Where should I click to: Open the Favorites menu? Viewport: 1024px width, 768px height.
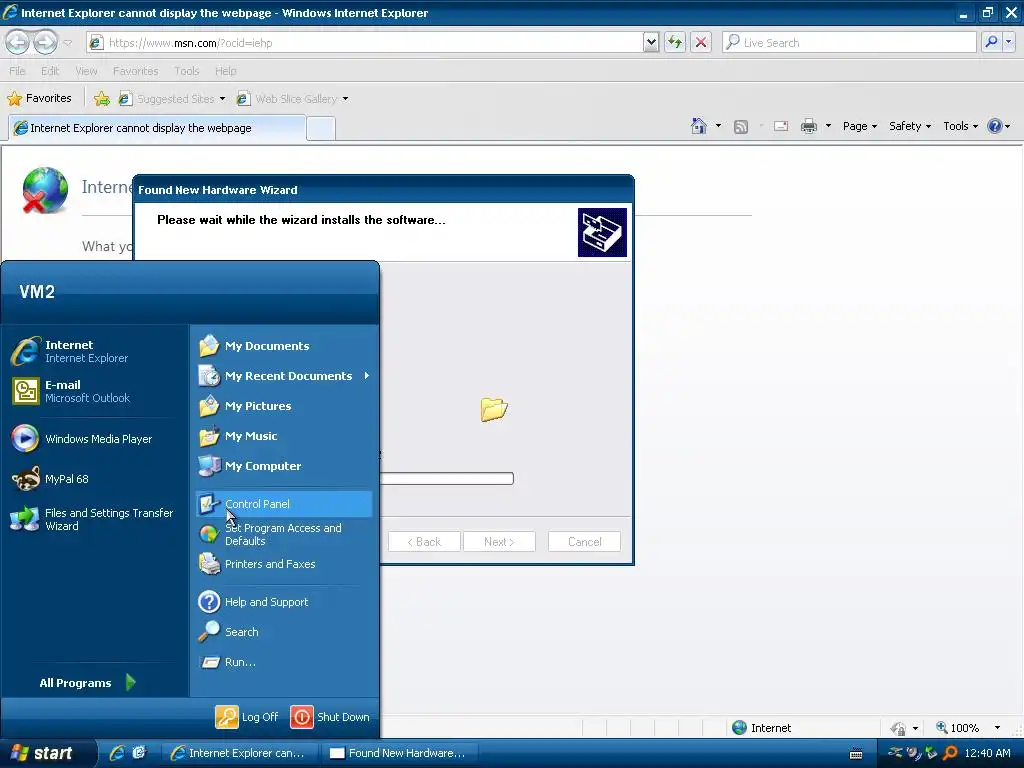[x=135, y=71]
